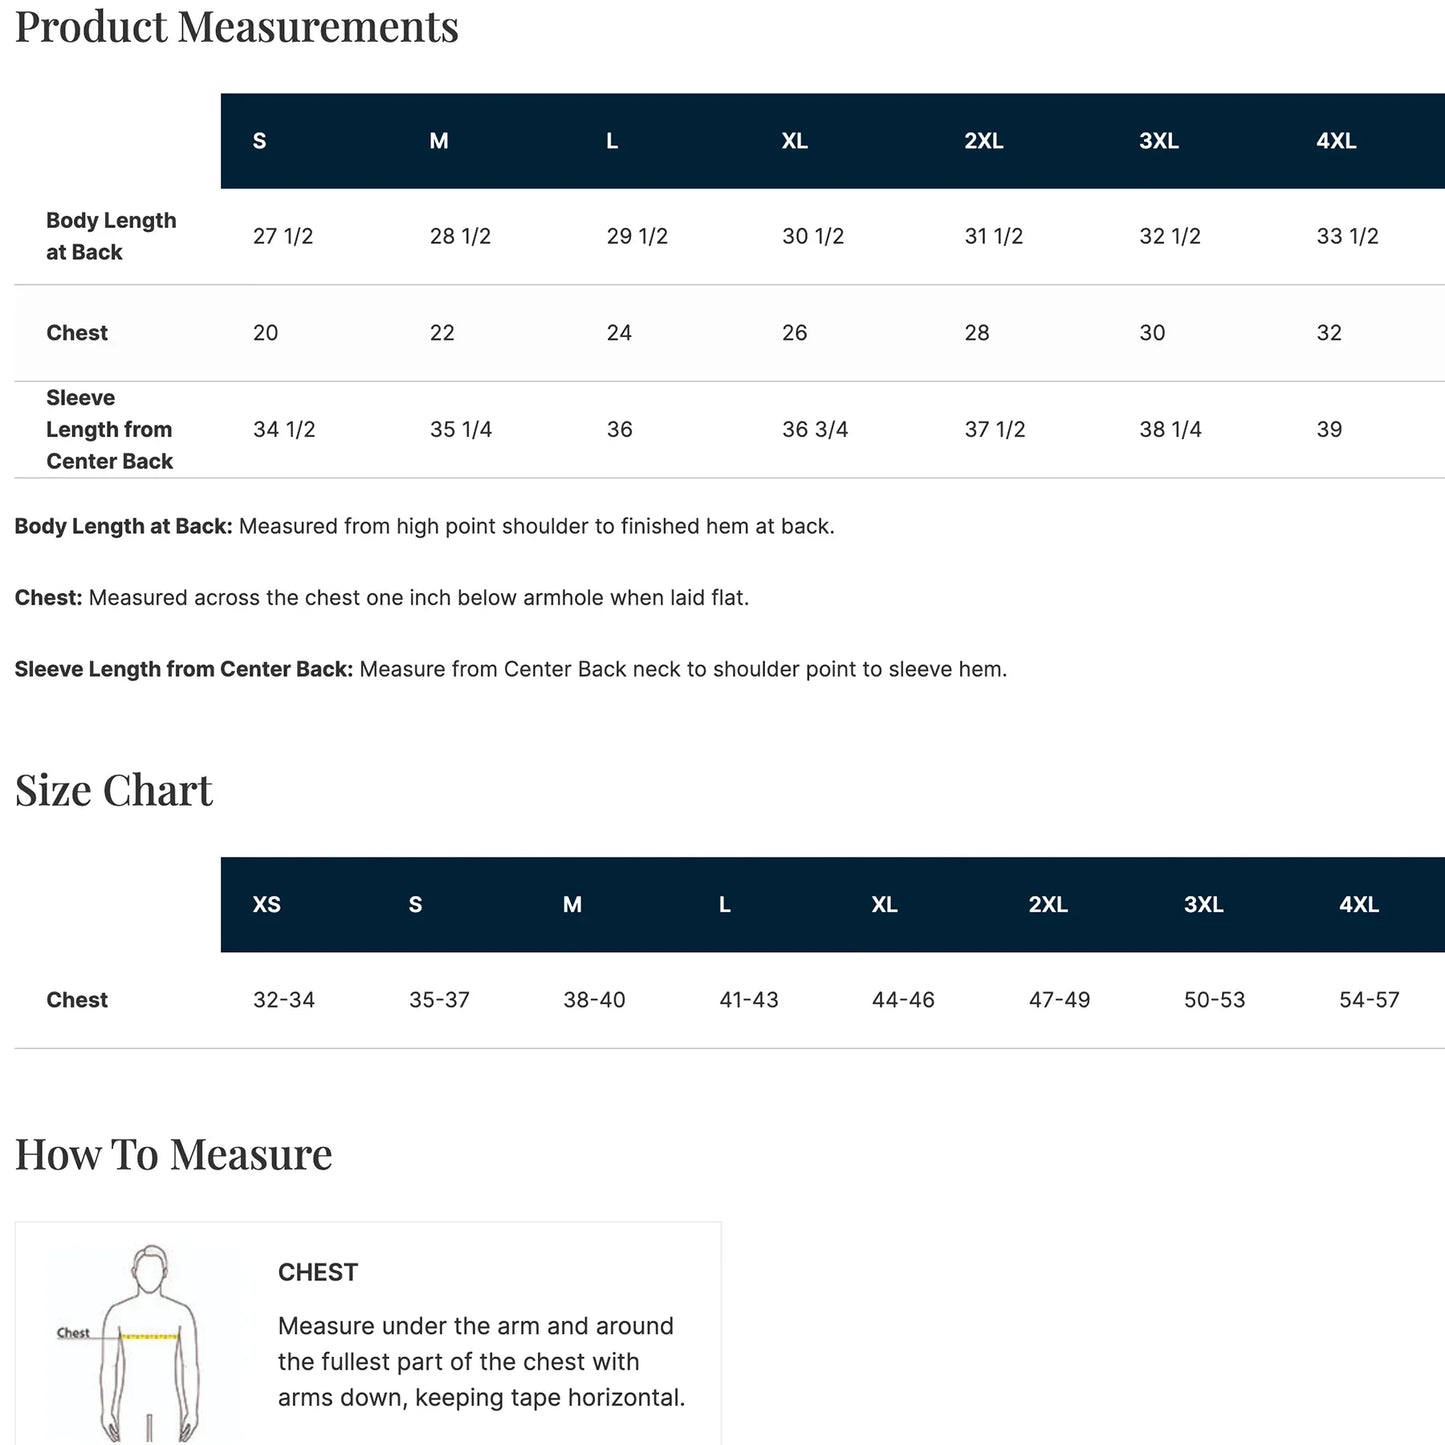The image size is (1445, 1445).
Task: Click the 54-57 chest range cell
Action: click(1369, 1000)
